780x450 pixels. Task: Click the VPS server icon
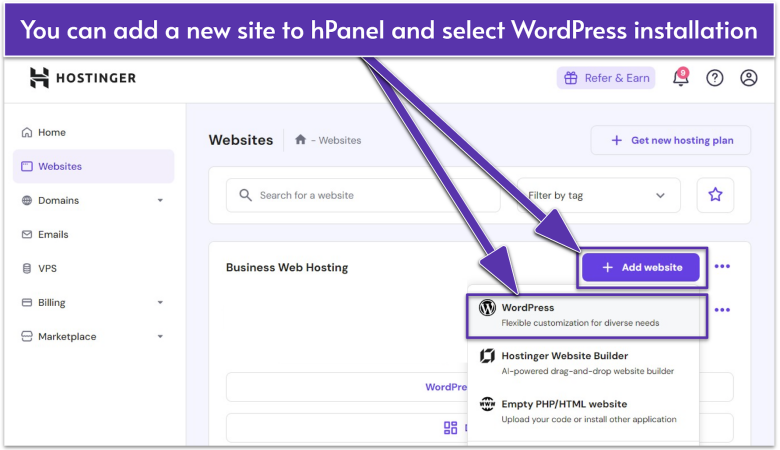click(27, 269)
